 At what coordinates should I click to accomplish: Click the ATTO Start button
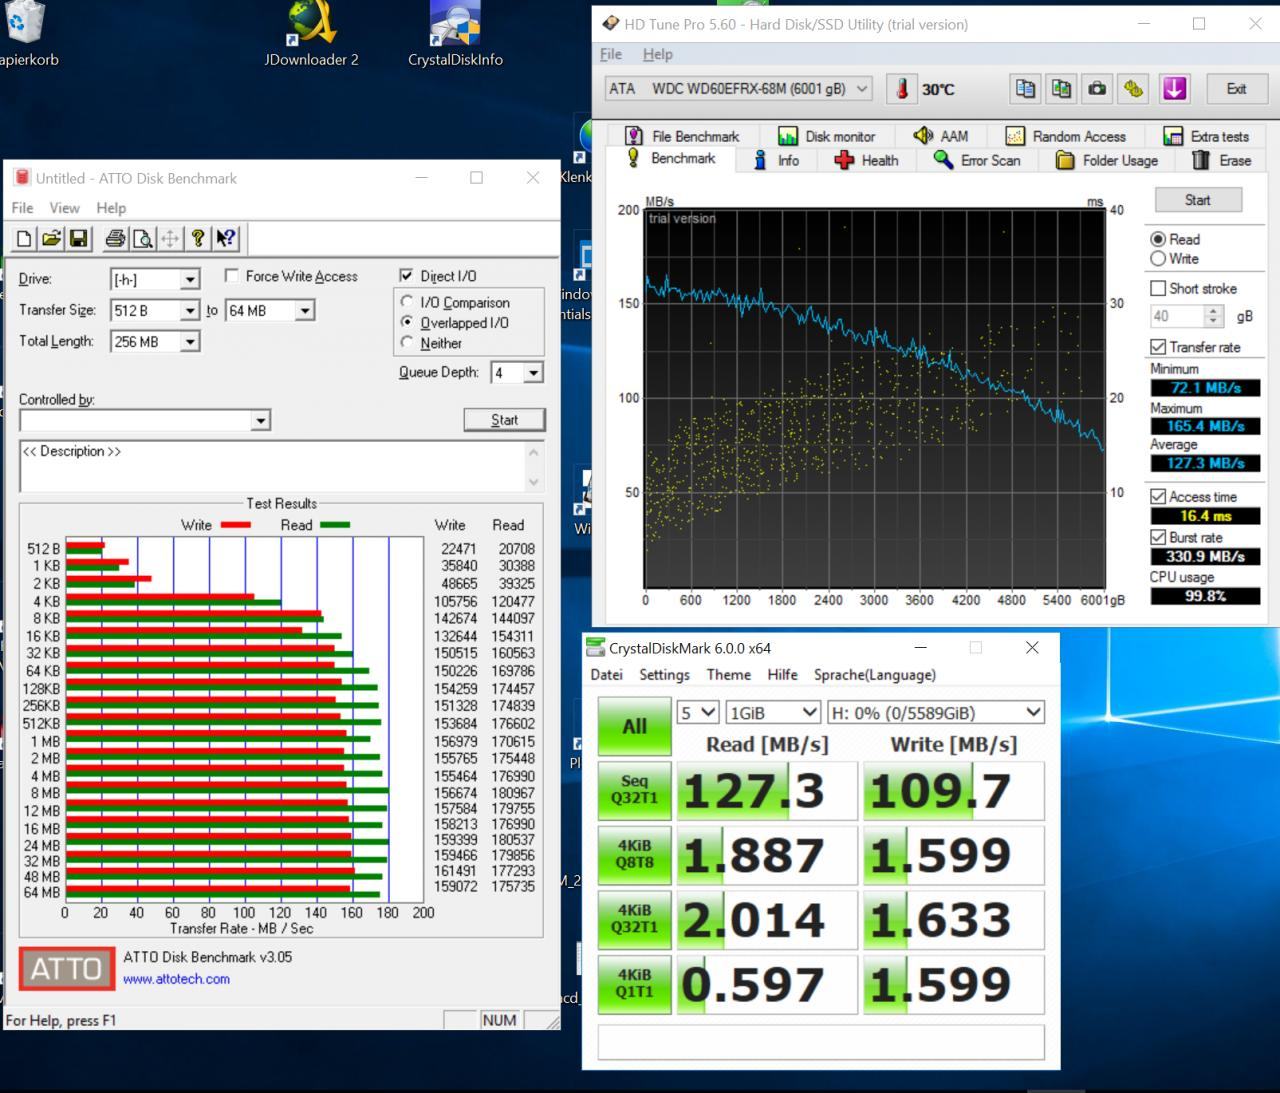click(504, 420)
